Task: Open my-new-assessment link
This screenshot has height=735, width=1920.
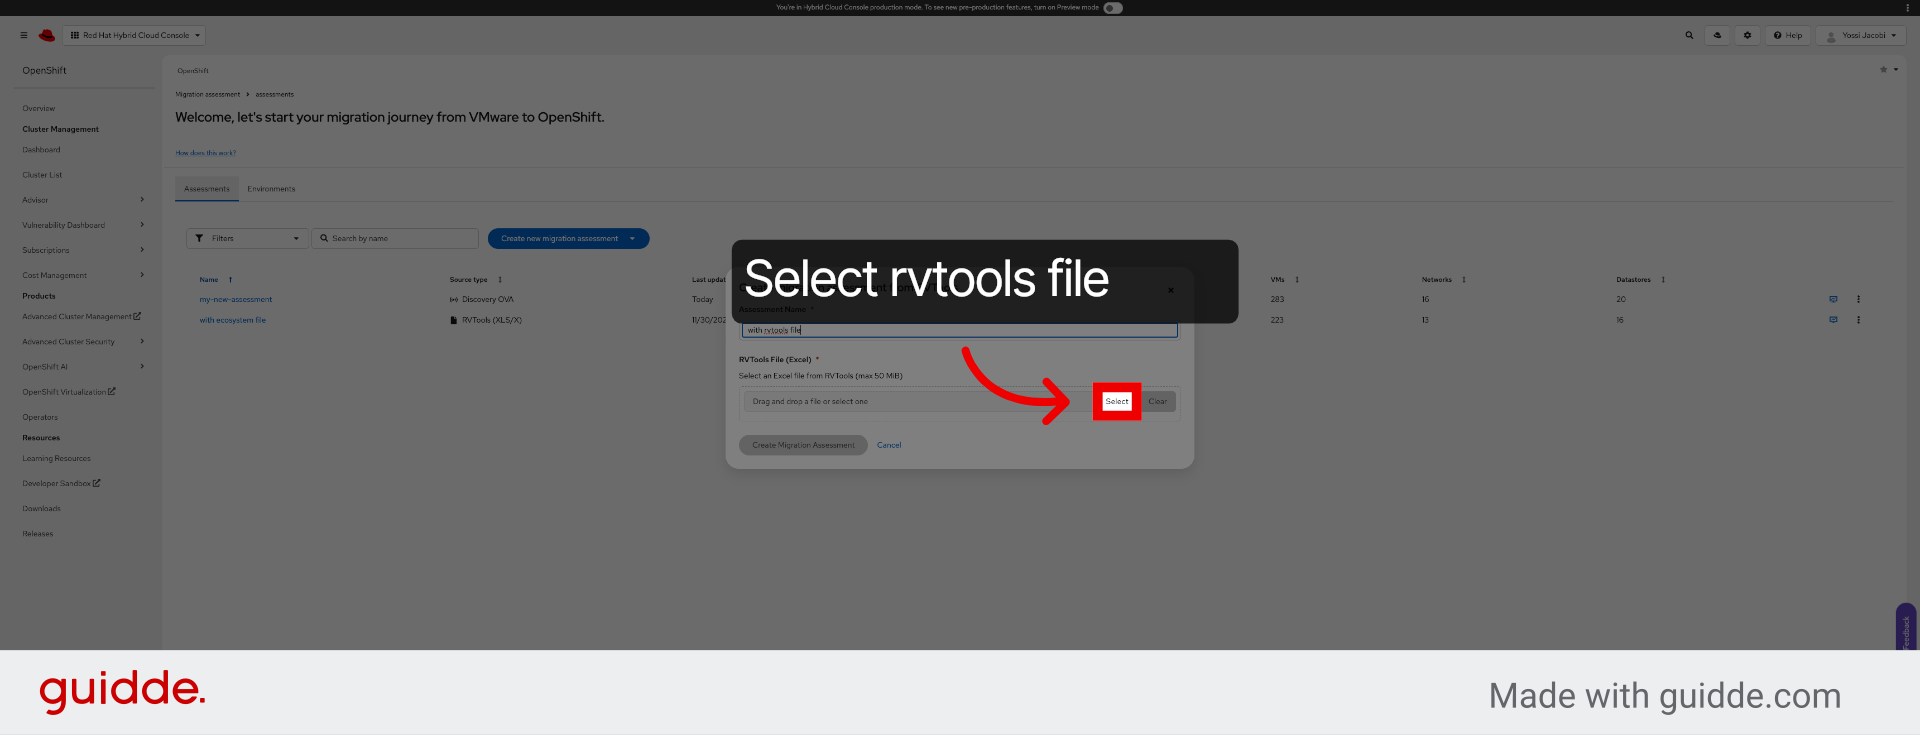Action: (235, 299)
